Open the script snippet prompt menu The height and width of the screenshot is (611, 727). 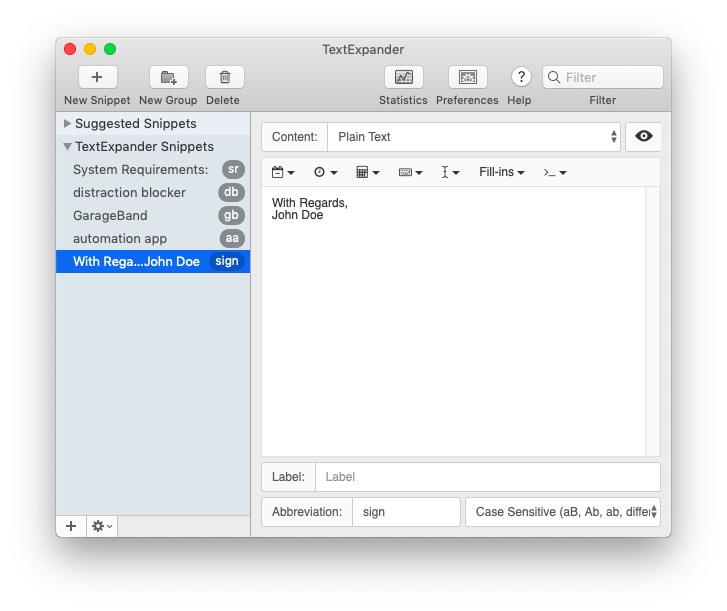click(x=555, y=172)
